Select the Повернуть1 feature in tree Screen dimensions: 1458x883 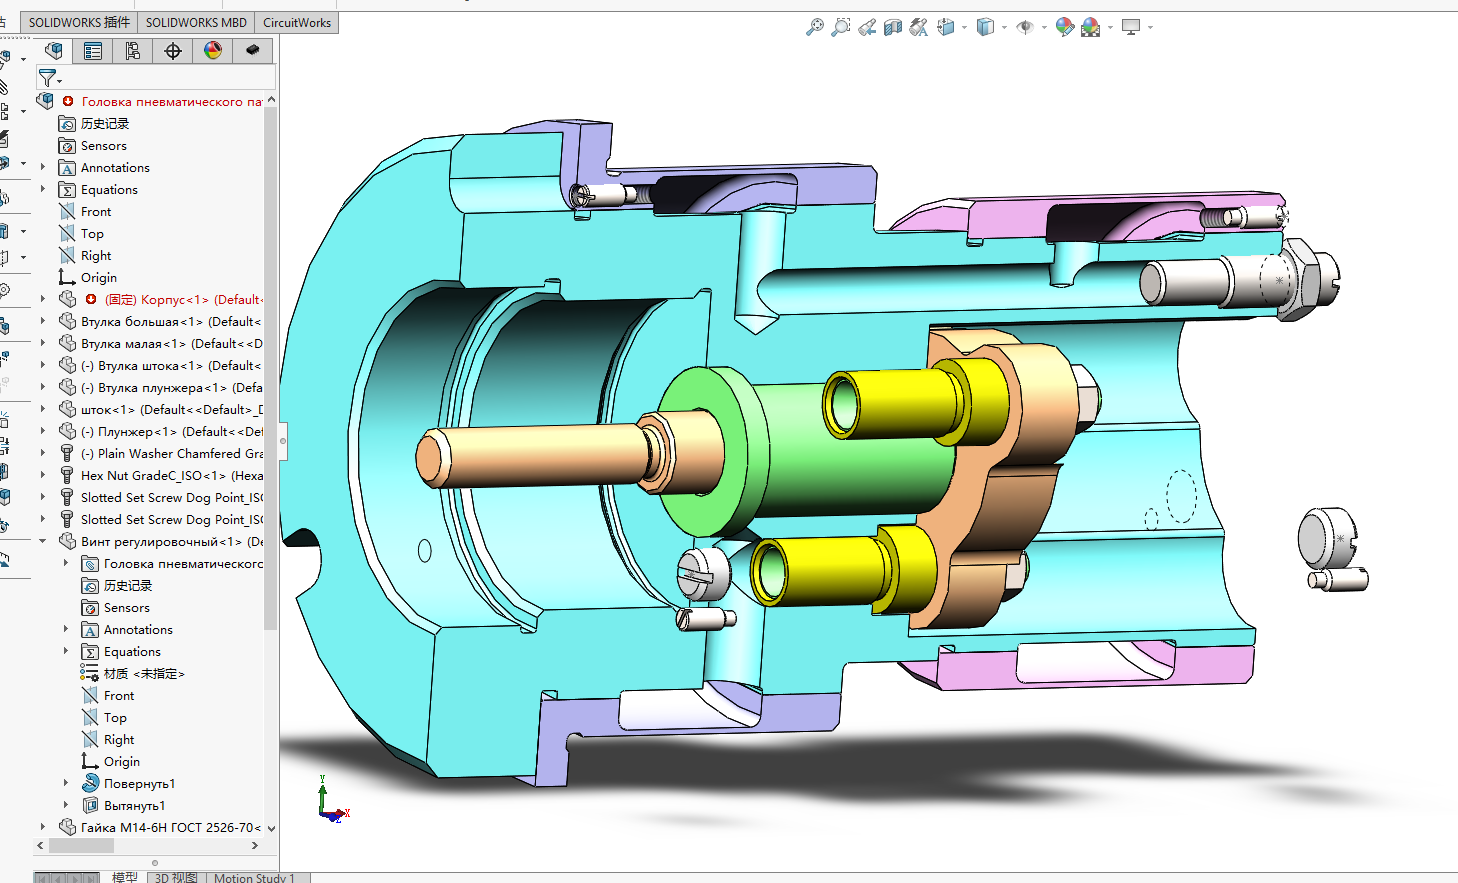click(139, 783)
